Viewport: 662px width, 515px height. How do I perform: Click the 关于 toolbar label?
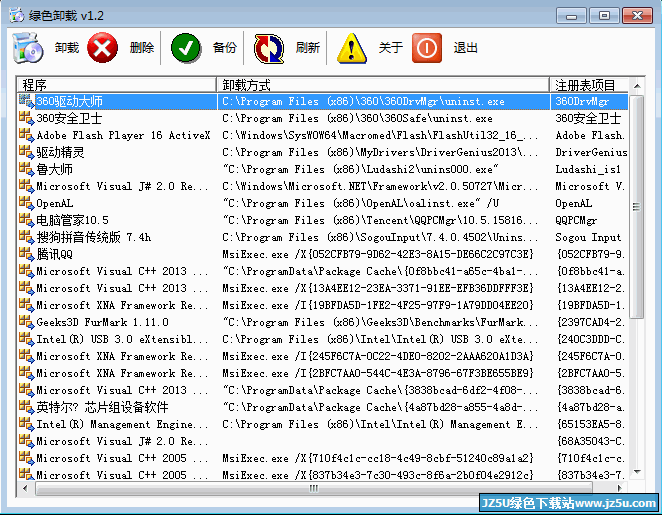pyautogui.click(x=391, y=48)
